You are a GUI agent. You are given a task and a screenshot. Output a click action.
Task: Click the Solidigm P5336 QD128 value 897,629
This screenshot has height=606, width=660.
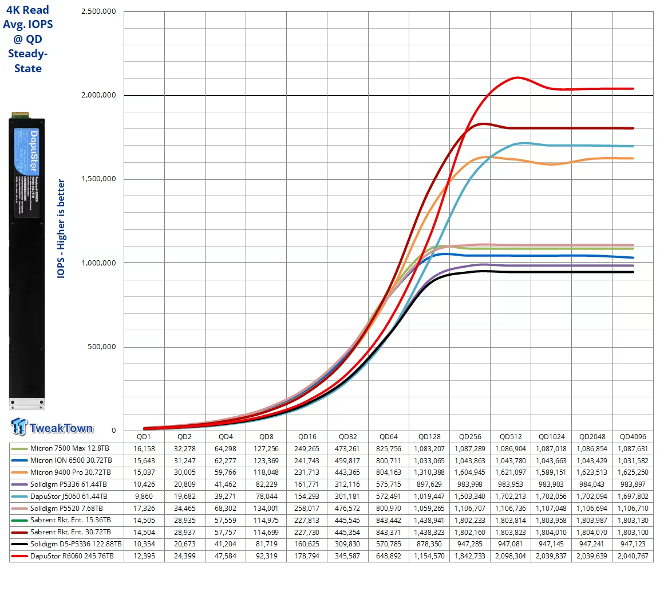click(x=429, y=484)
